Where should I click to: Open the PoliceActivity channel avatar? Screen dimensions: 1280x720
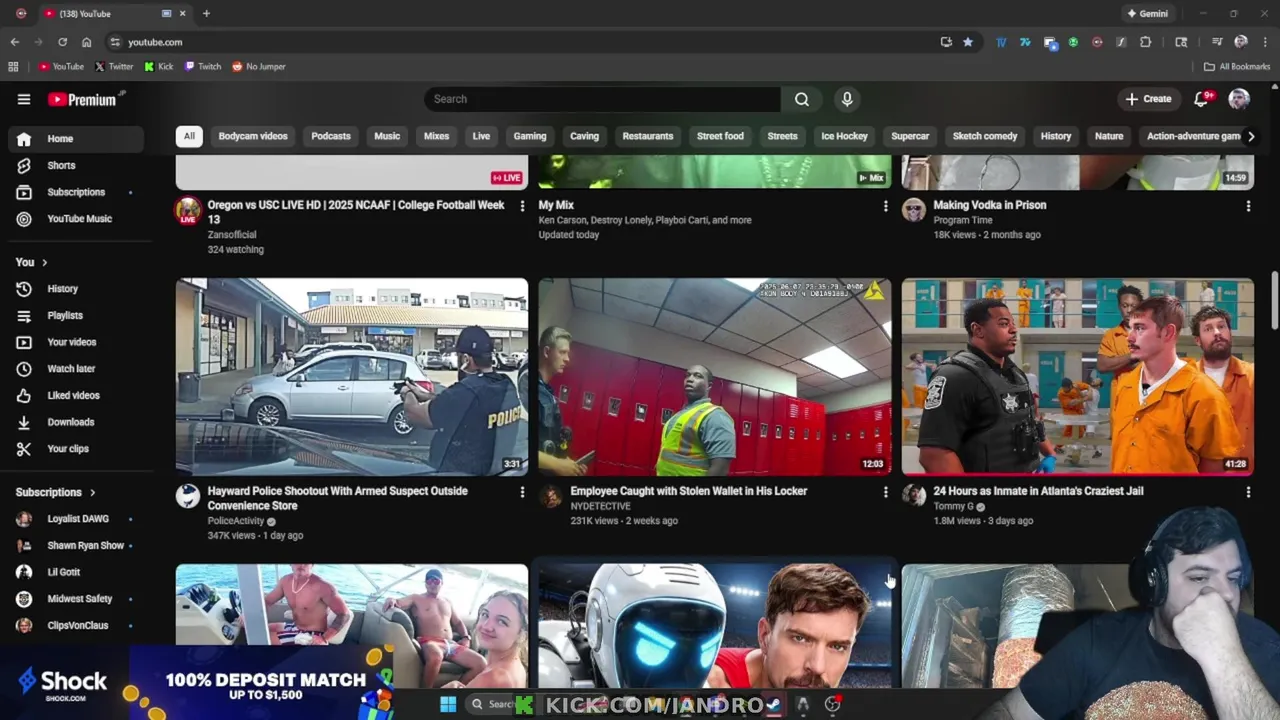point(188,496)
